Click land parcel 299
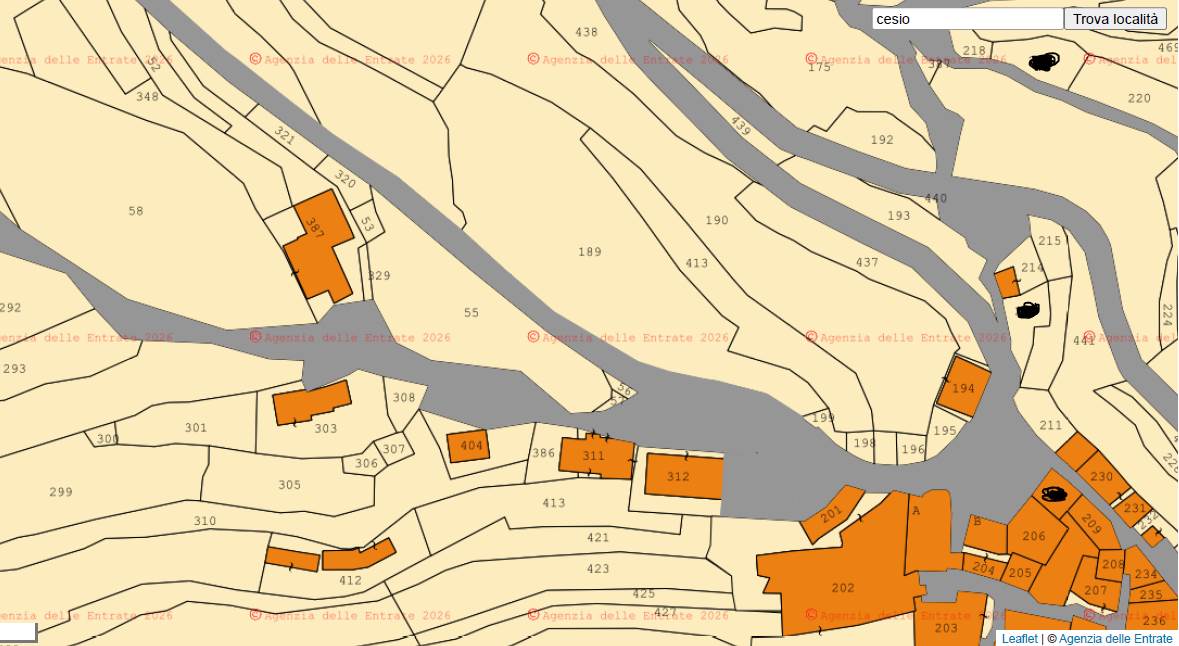Image resolution: width=1179 pixels, height=646 pixels. pos(60,492)
